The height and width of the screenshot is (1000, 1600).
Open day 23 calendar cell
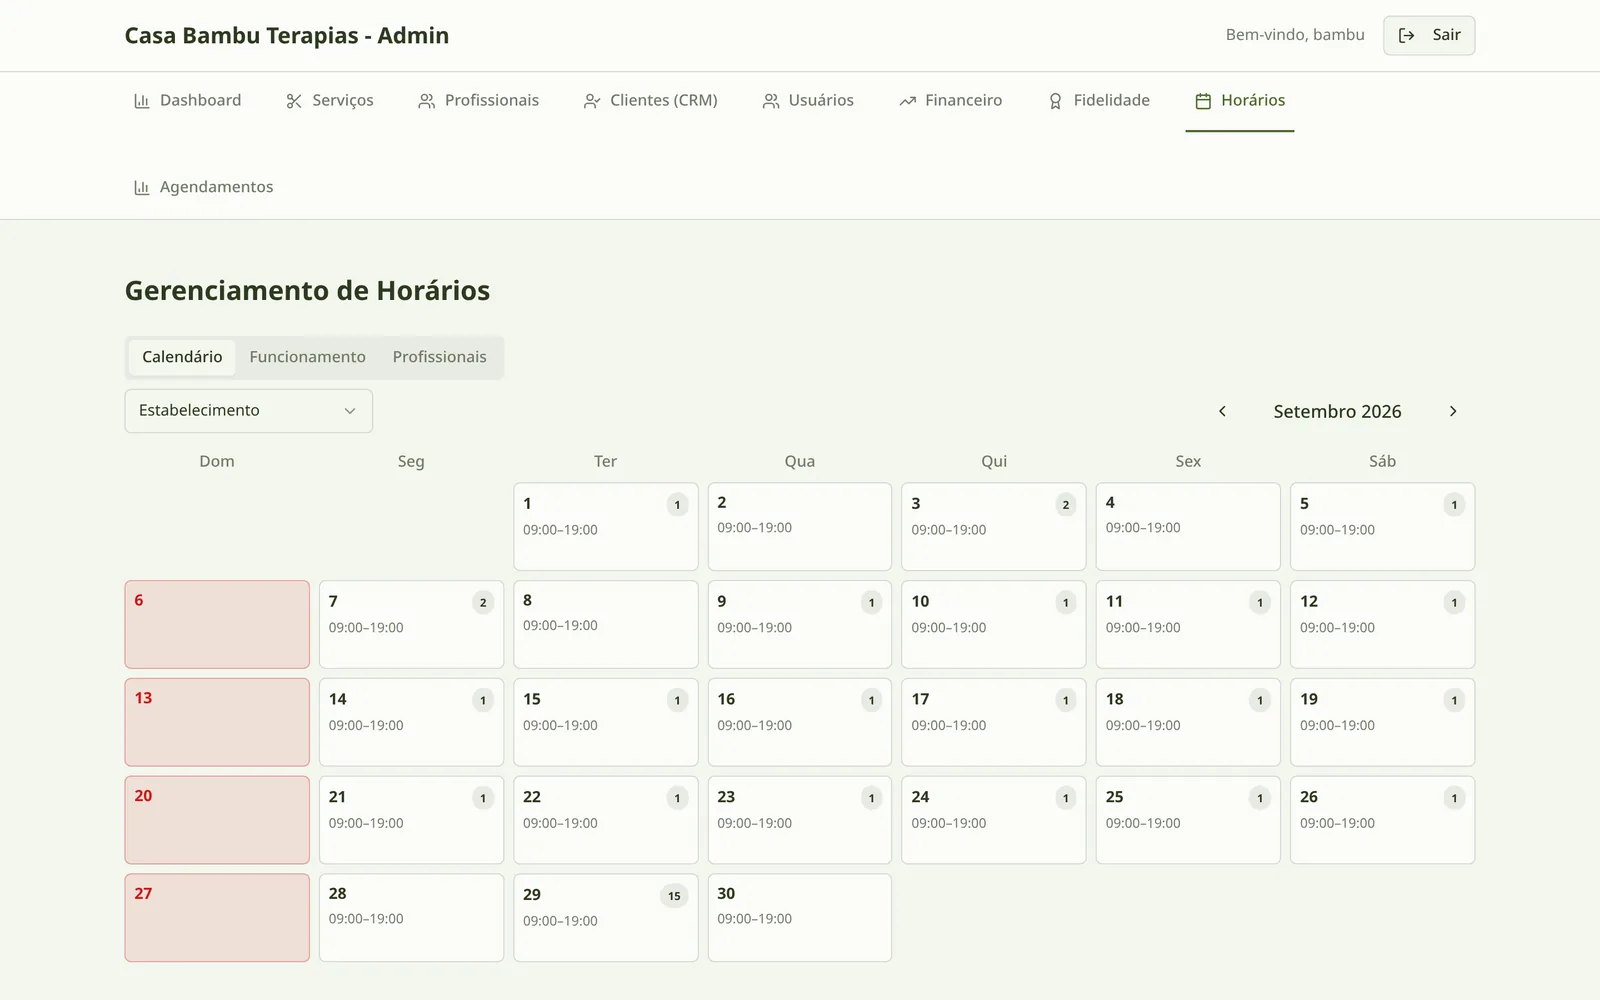coord(800,820)
